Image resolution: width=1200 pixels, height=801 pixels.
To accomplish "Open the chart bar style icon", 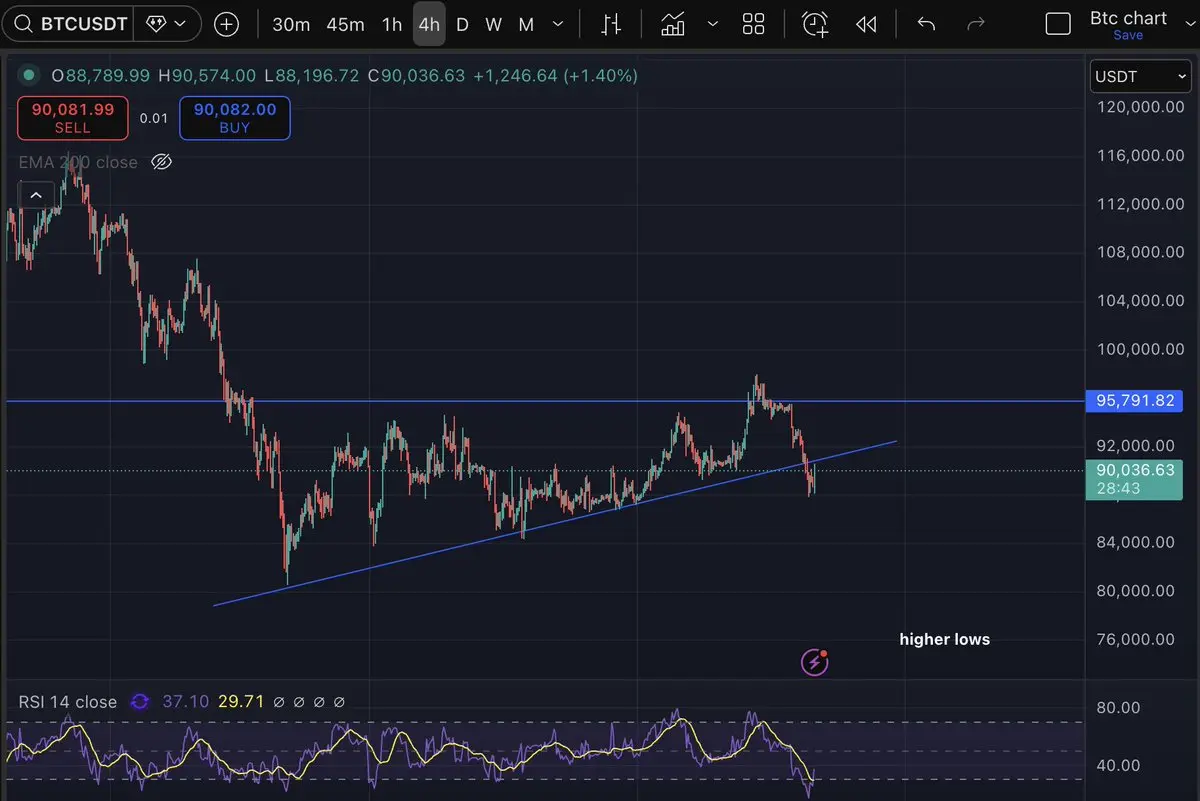I will [x=612, y=24].
